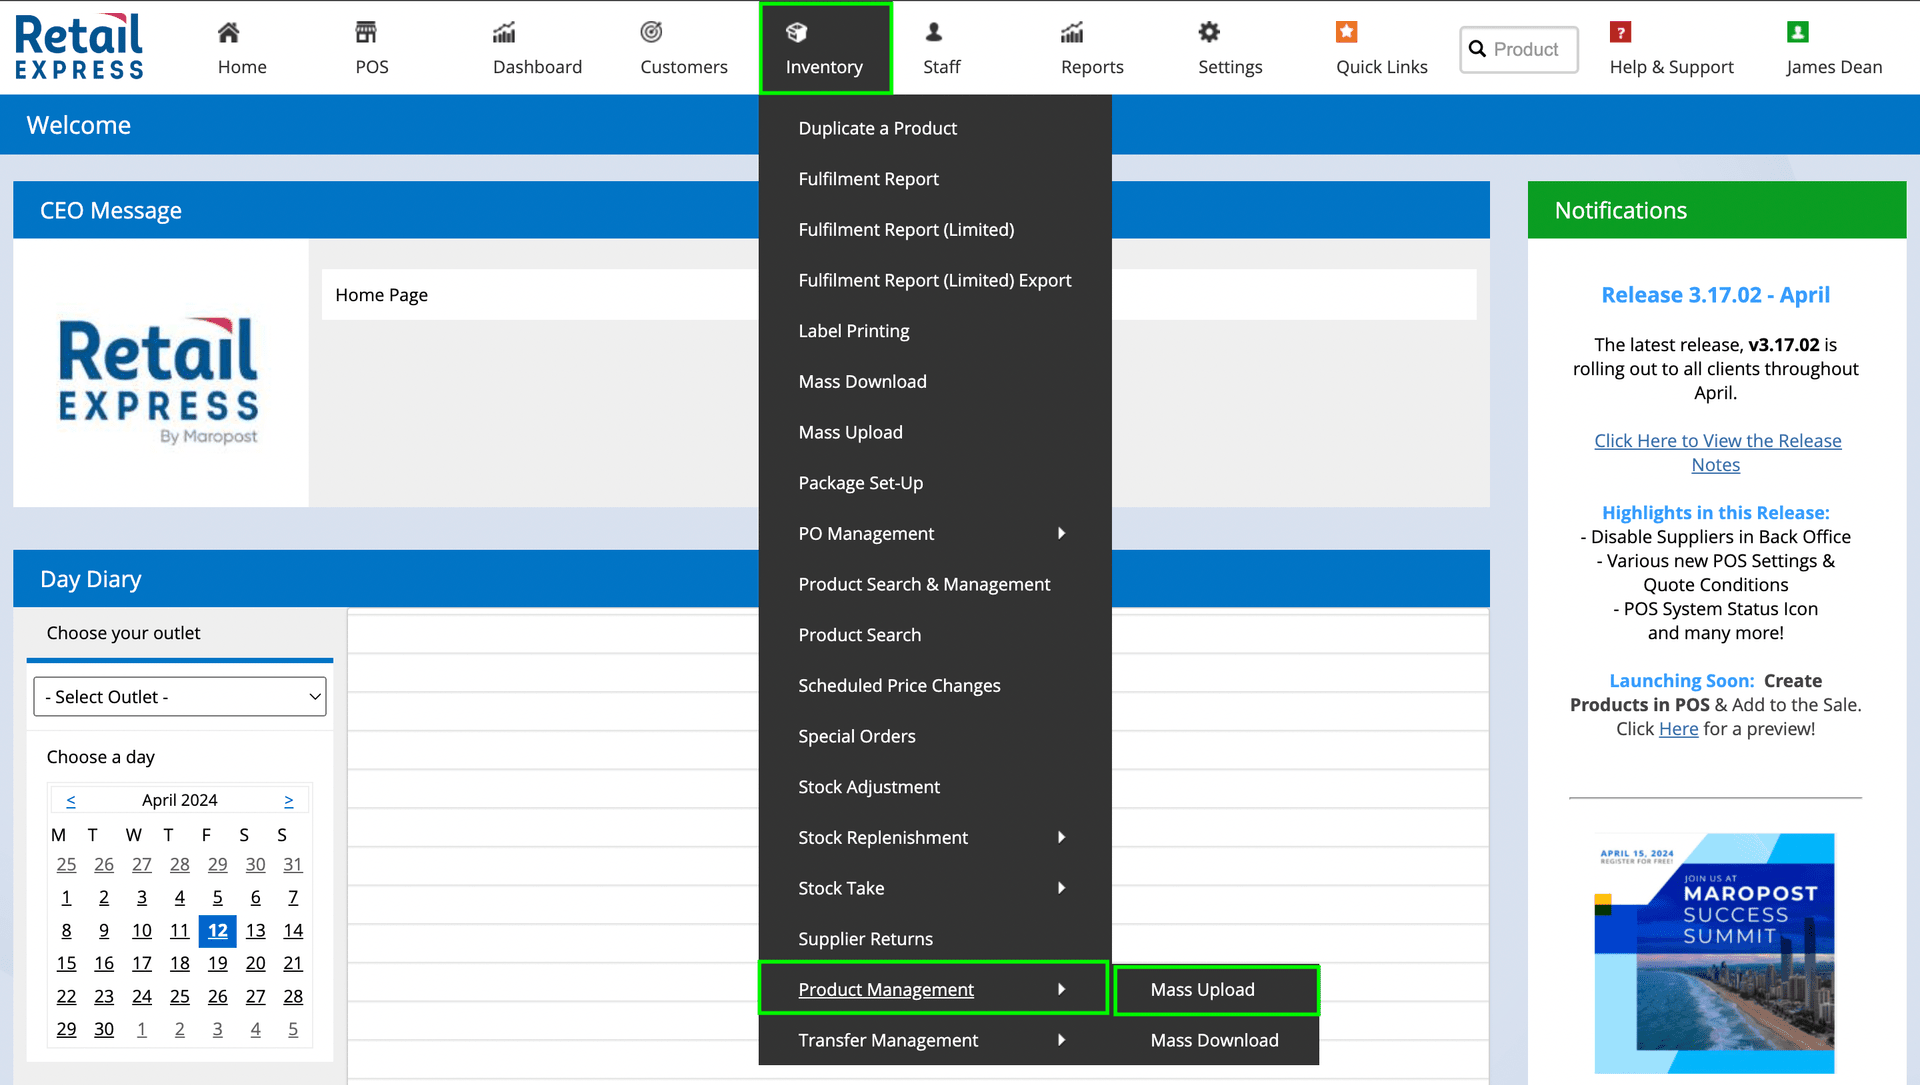Screen dimensions: 1920x1085
Task: Go to next month in calendar
Action: [288, 801]
